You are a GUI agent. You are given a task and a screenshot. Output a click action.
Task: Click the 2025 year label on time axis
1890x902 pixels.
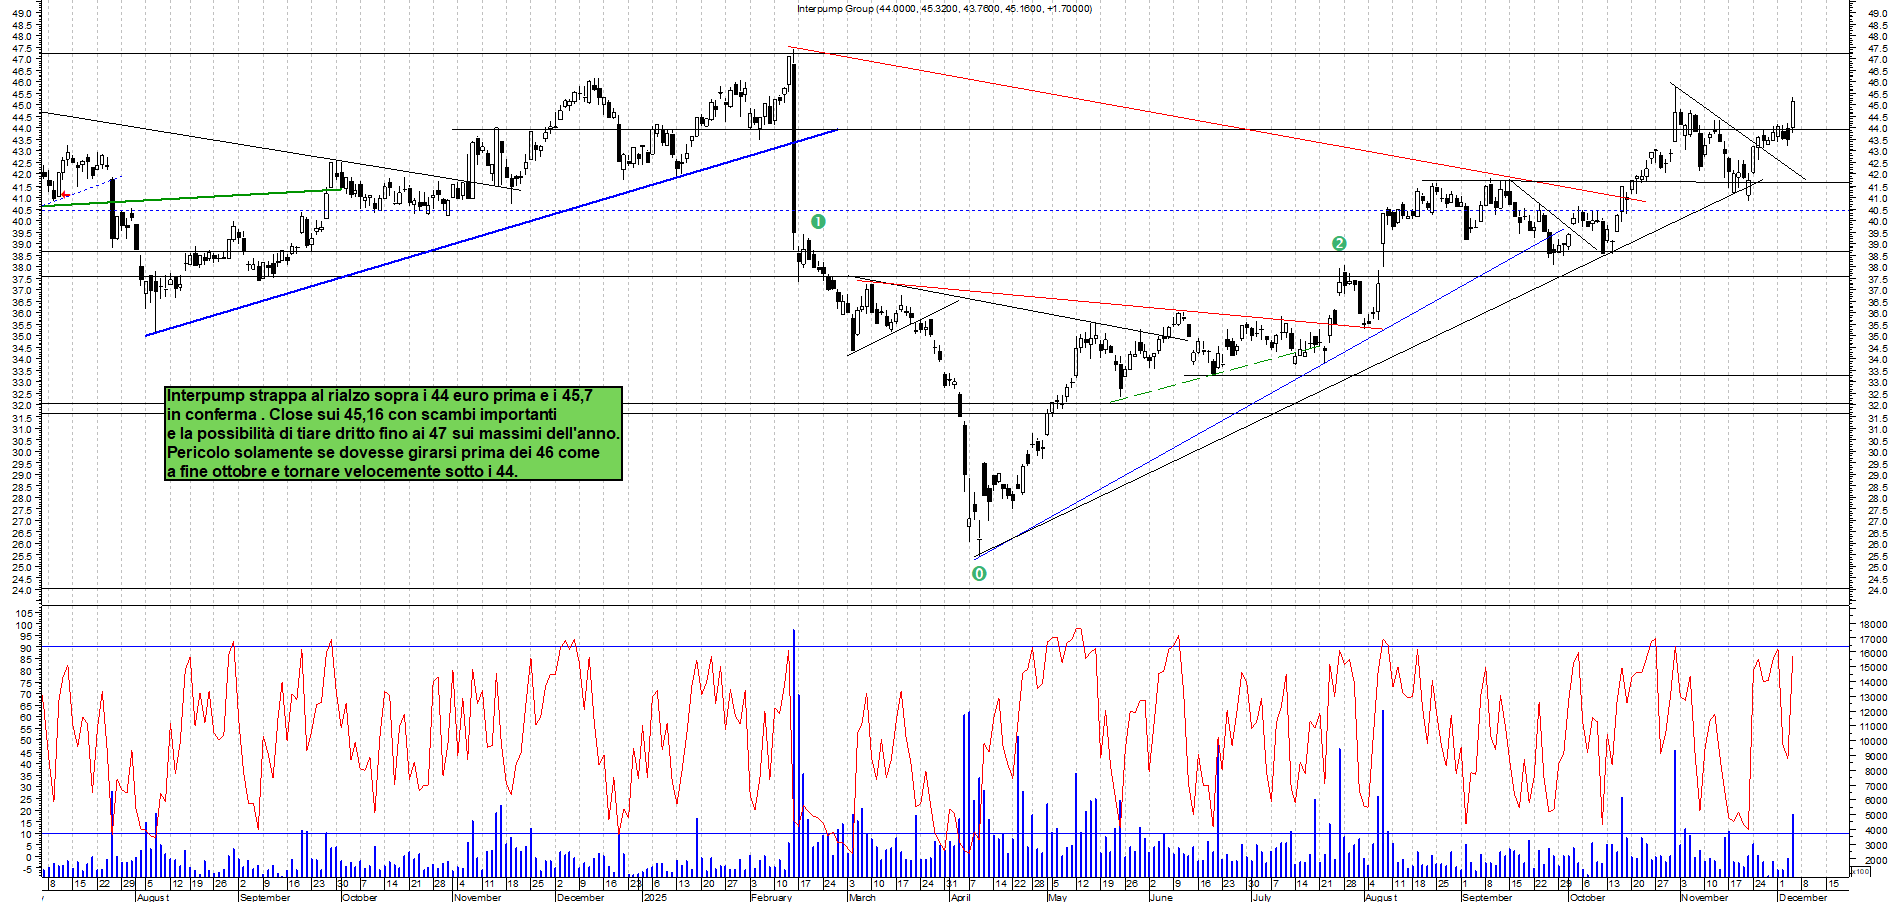pyautogui.click(x=655, y=897)
